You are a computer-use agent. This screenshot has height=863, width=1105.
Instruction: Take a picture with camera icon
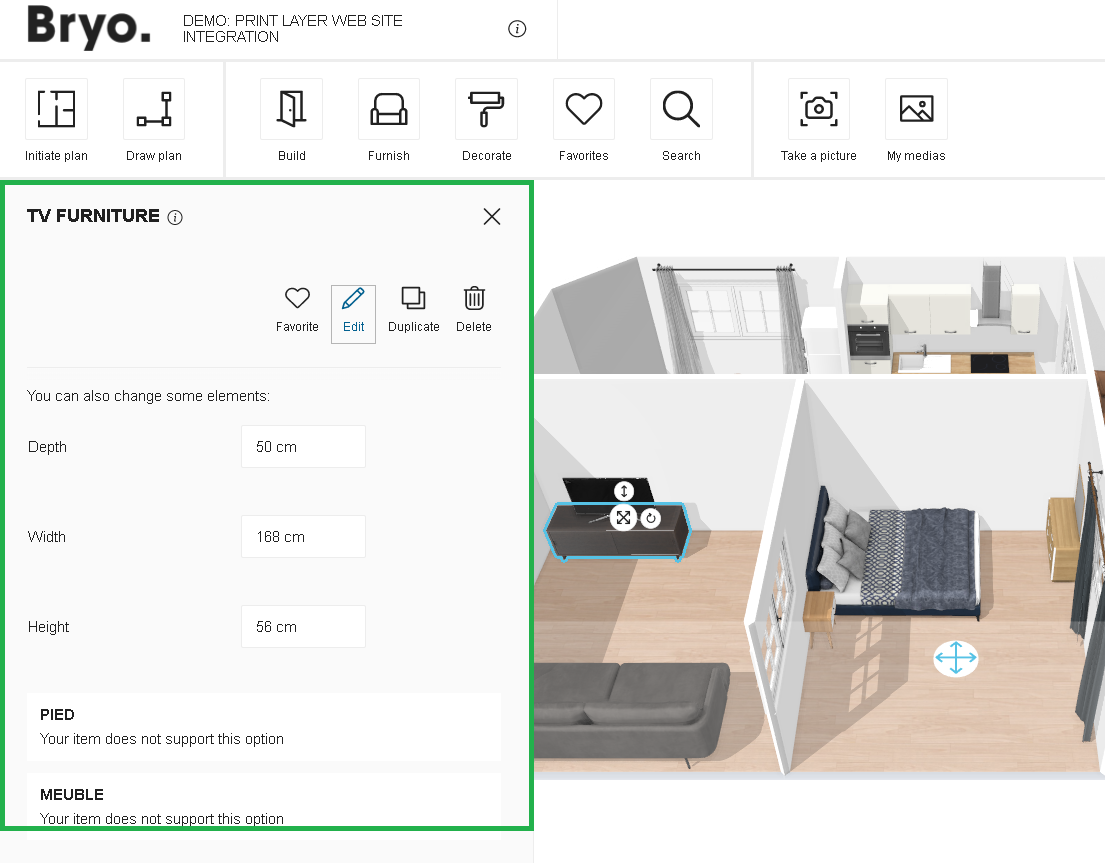point(818,109)
